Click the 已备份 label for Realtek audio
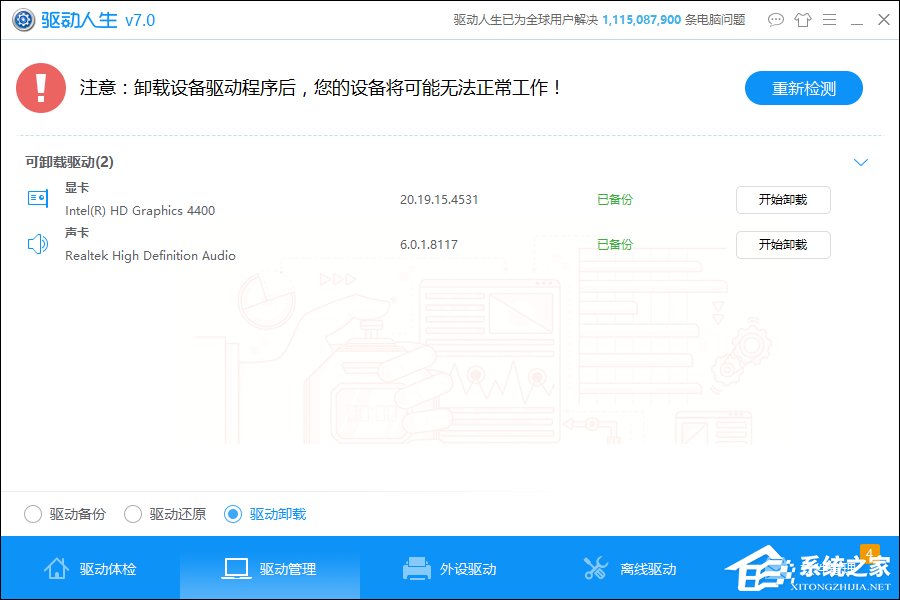 click(x=614, y=243)
